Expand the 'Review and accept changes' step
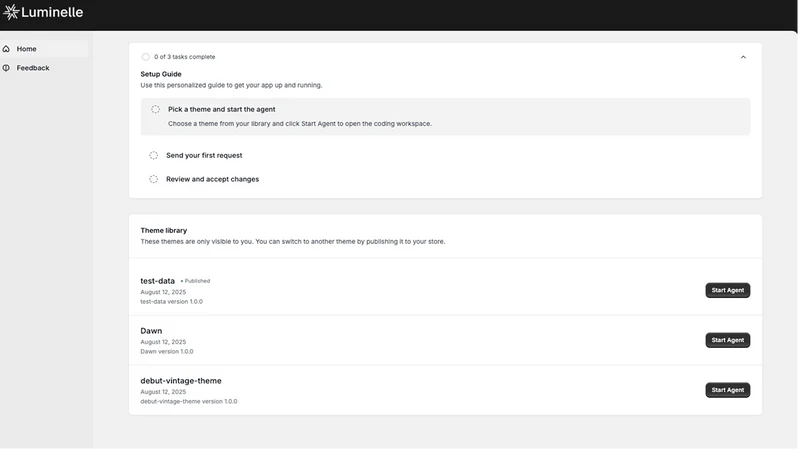 (212, 180)
